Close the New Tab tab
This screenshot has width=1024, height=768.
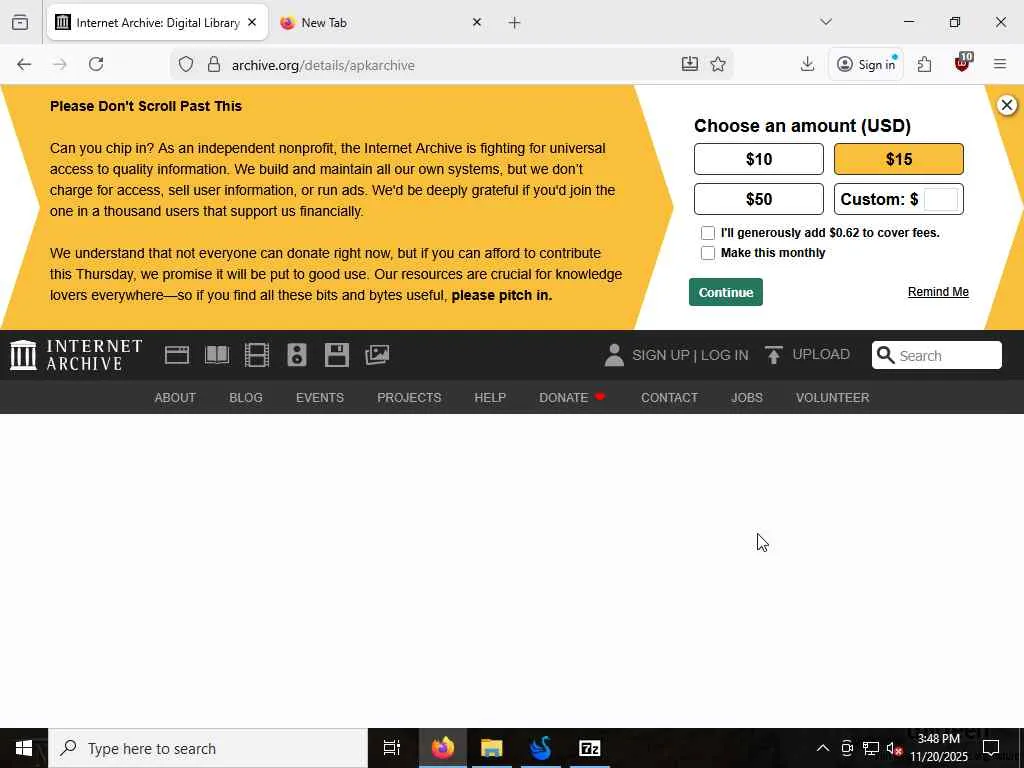(477, 23)
